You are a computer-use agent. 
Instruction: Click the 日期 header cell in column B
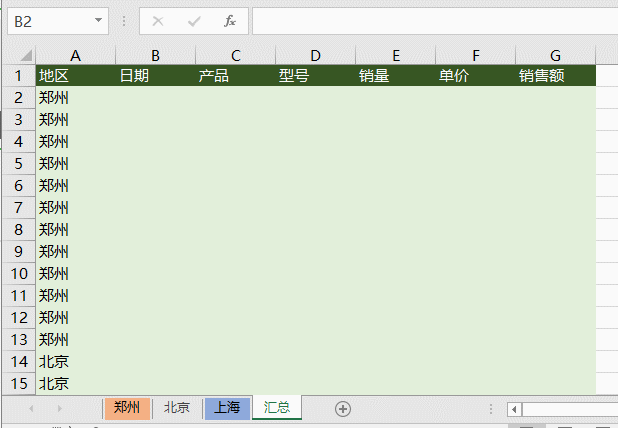(155, 76)
